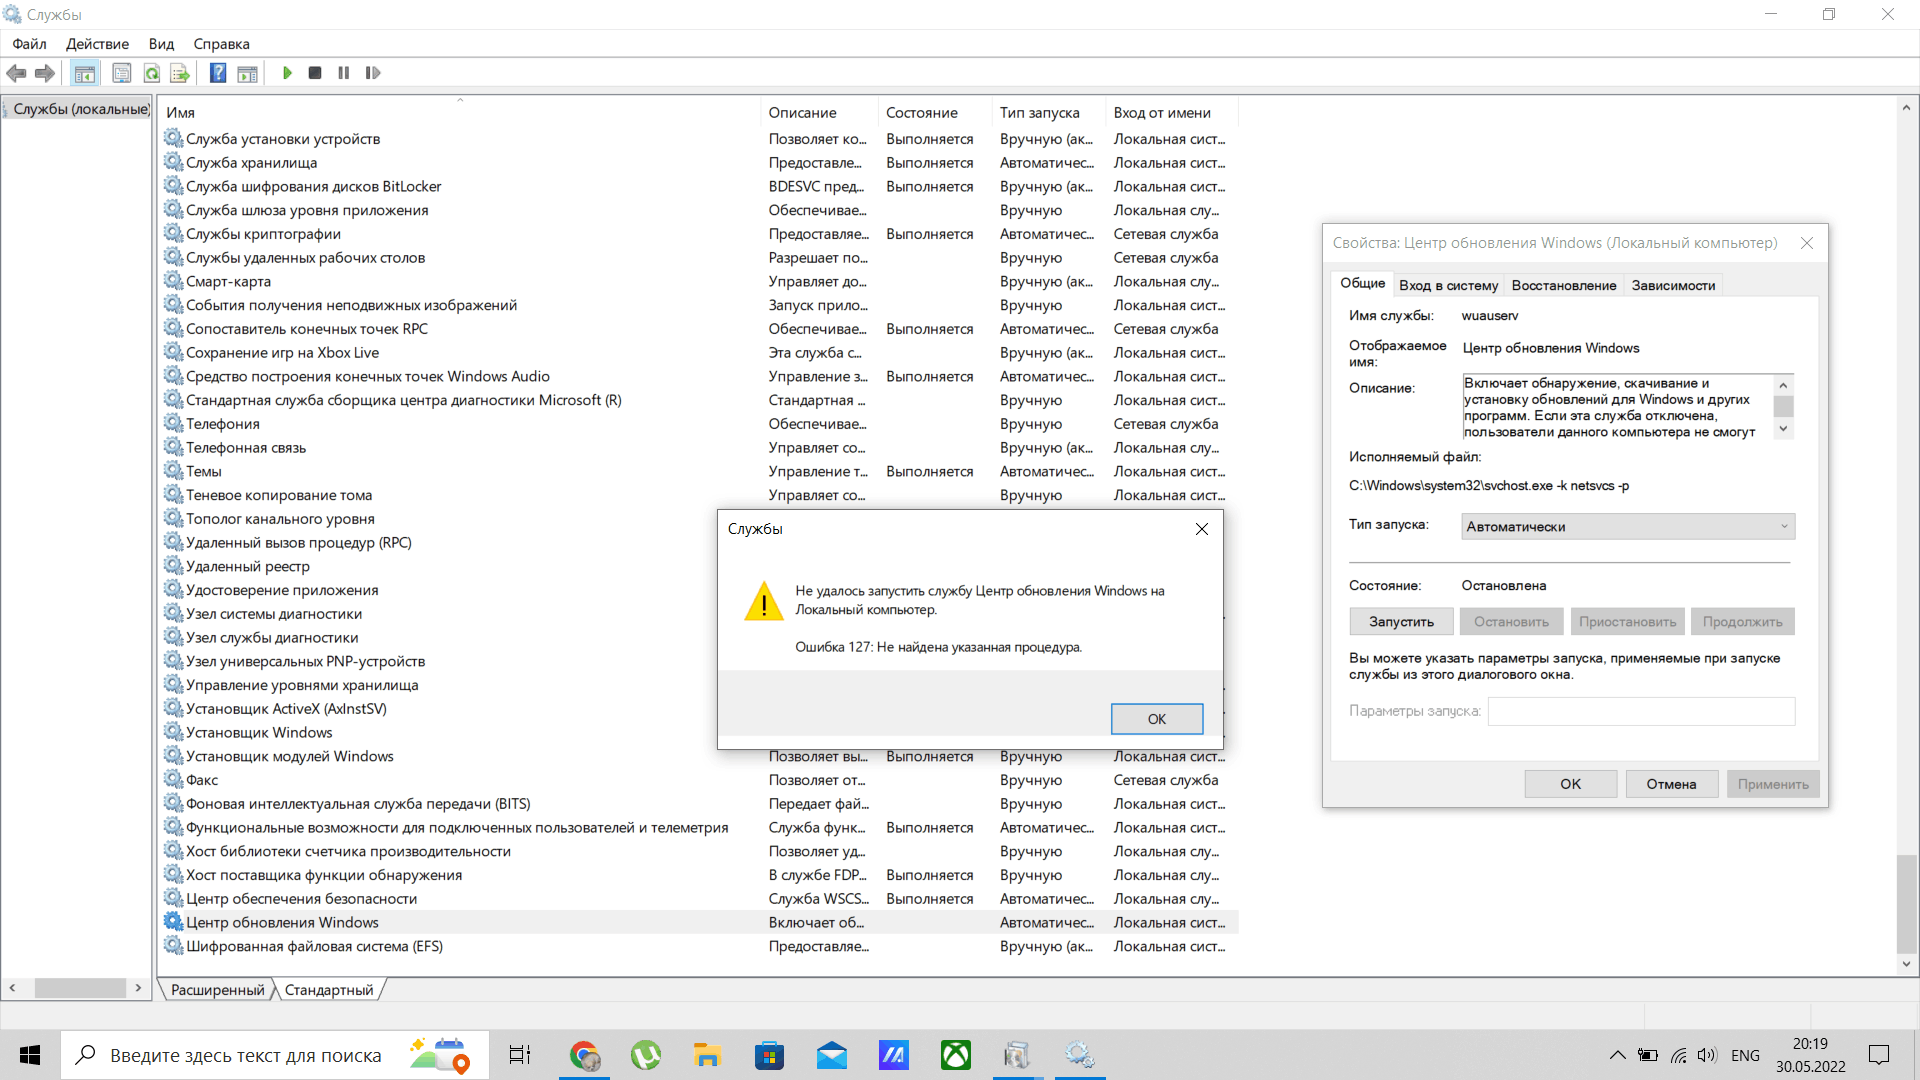Click the Forward arrow in Services toolbar
Screen dimensions: 1920x1080
point(45,73)
